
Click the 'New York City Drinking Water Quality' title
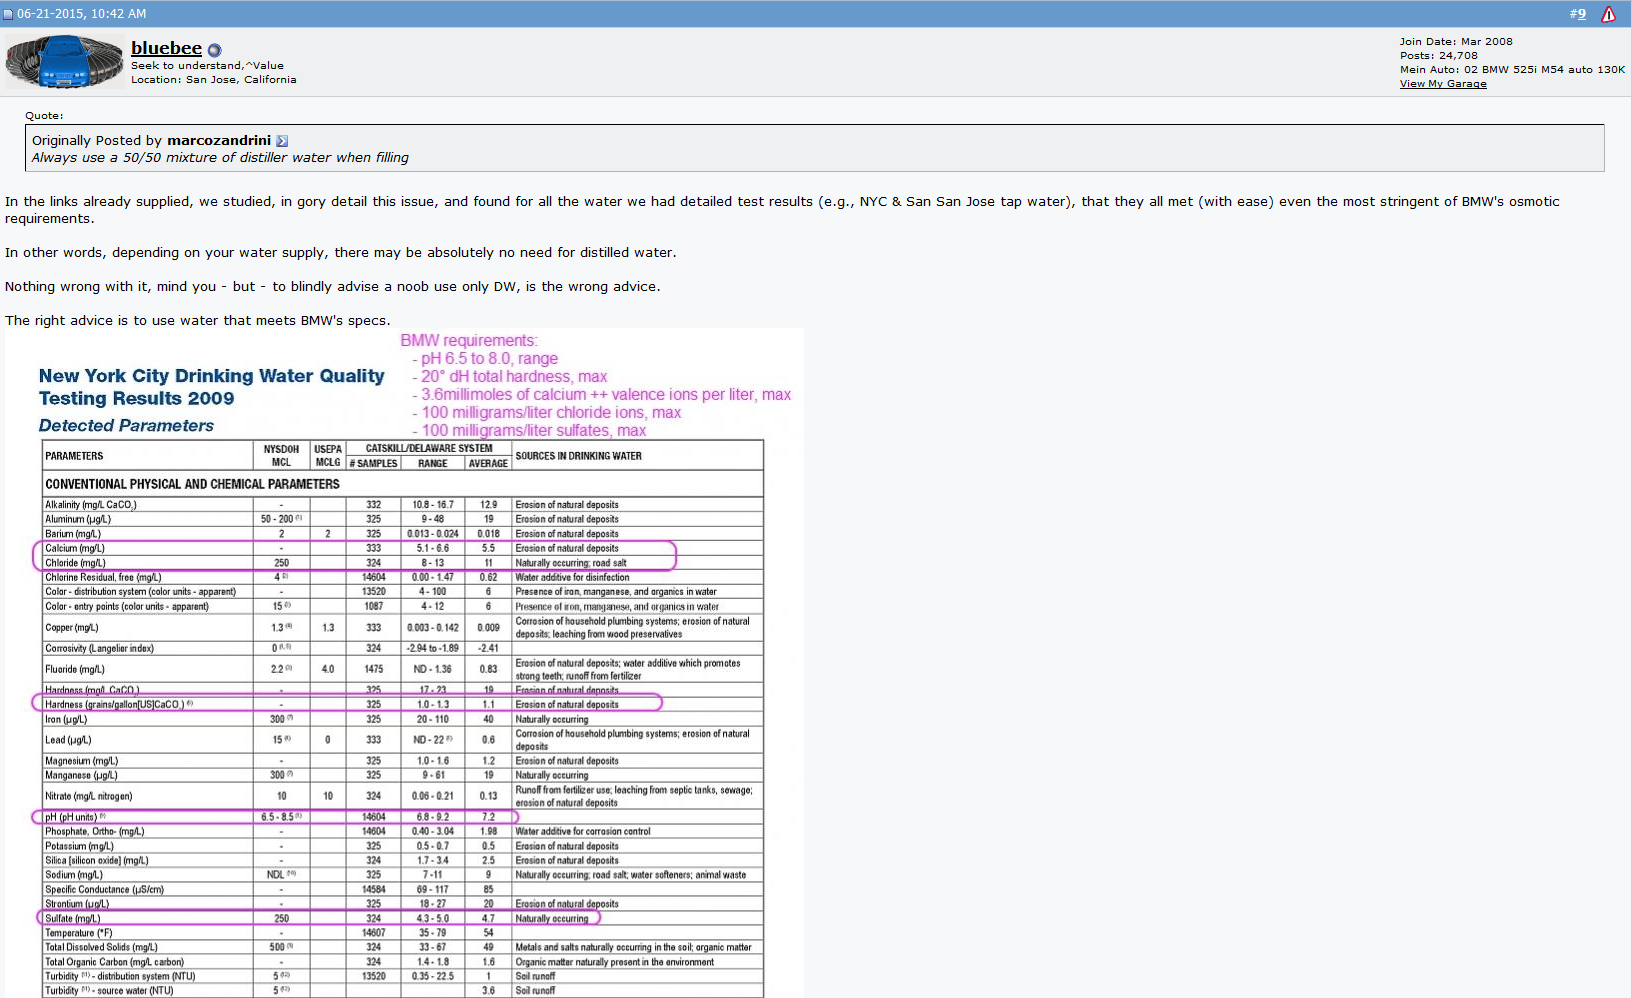[212, 376]
